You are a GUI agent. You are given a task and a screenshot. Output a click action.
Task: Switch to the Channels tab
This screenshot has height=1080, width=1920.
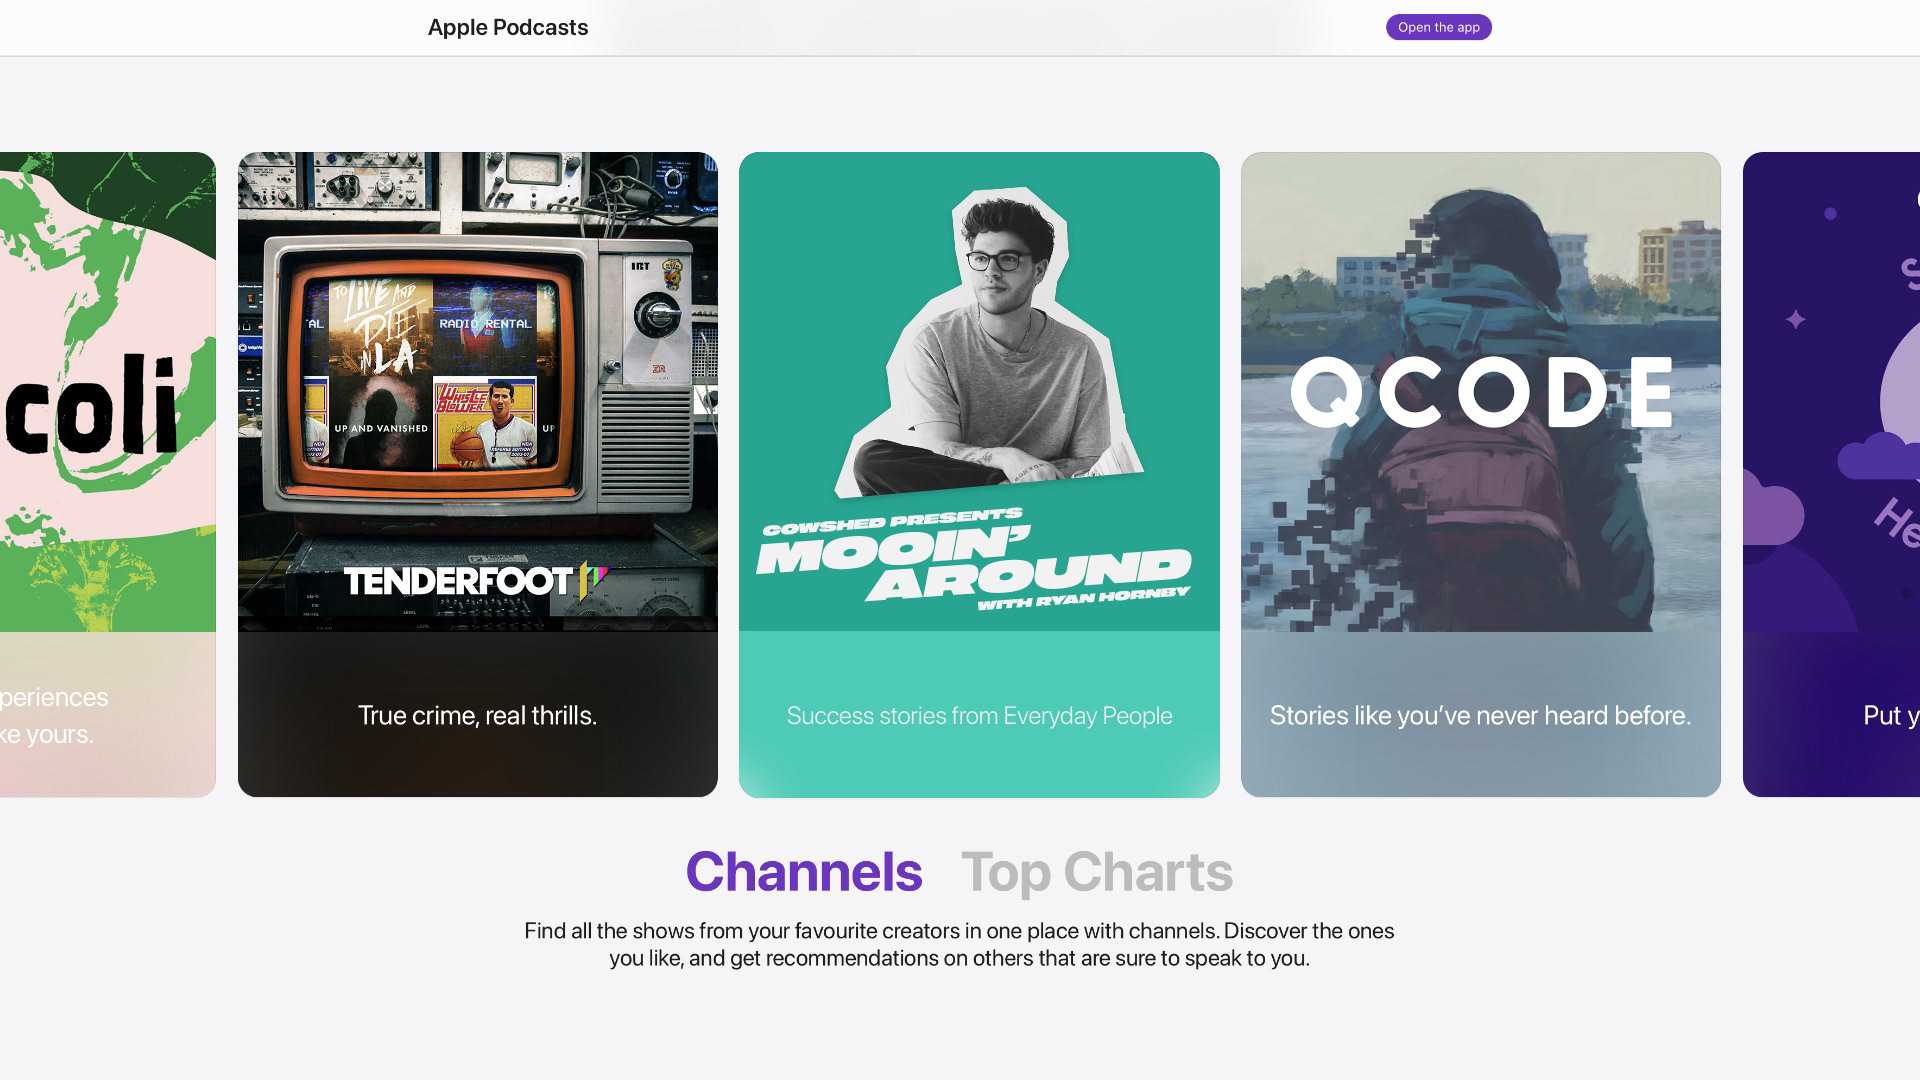803,871
